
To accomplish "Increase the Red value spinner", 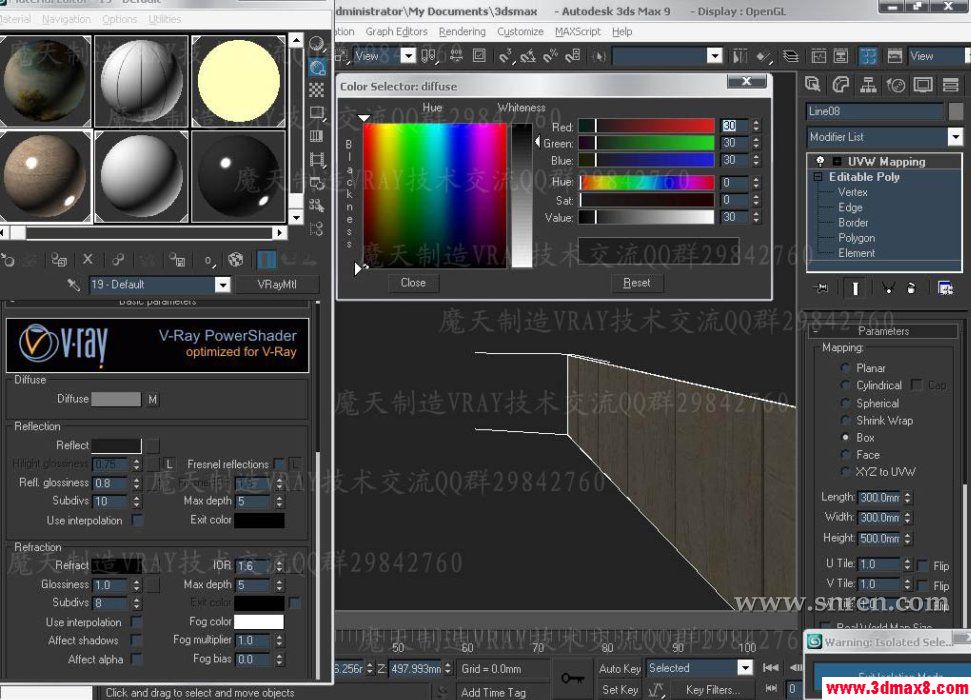I will (x=756, y=123).
